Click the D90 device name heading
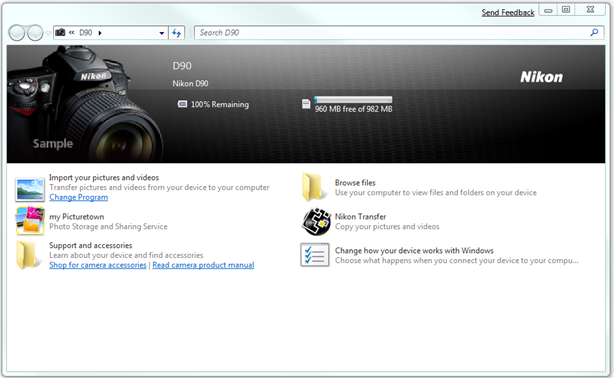614x378 pixels. coord(182,66)
